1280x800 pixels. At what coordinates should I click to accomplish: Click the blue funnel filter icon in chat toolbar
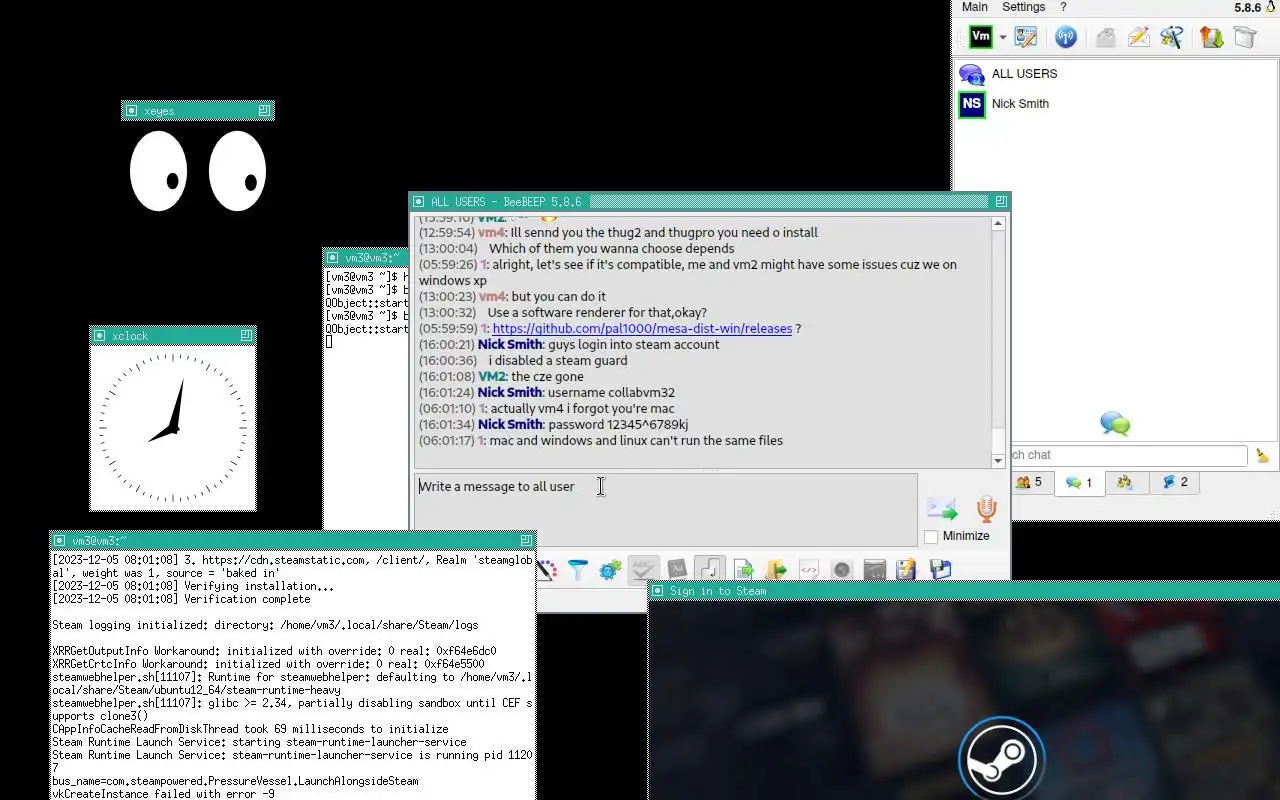pos(578,570)
